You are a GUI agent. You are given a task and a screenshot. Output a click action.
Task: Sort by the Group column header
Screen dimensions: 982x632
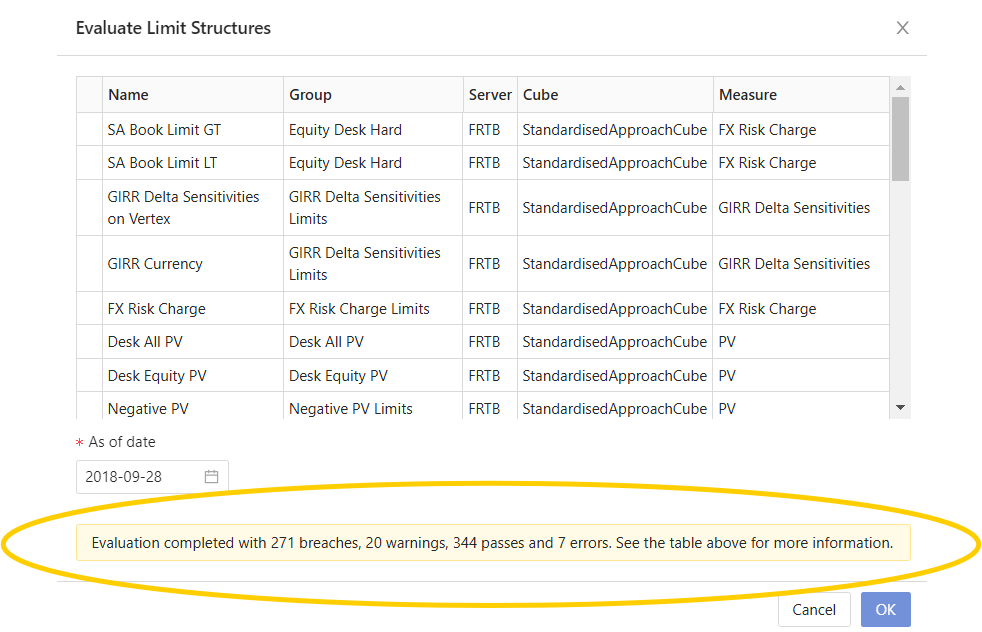(310, 95)
